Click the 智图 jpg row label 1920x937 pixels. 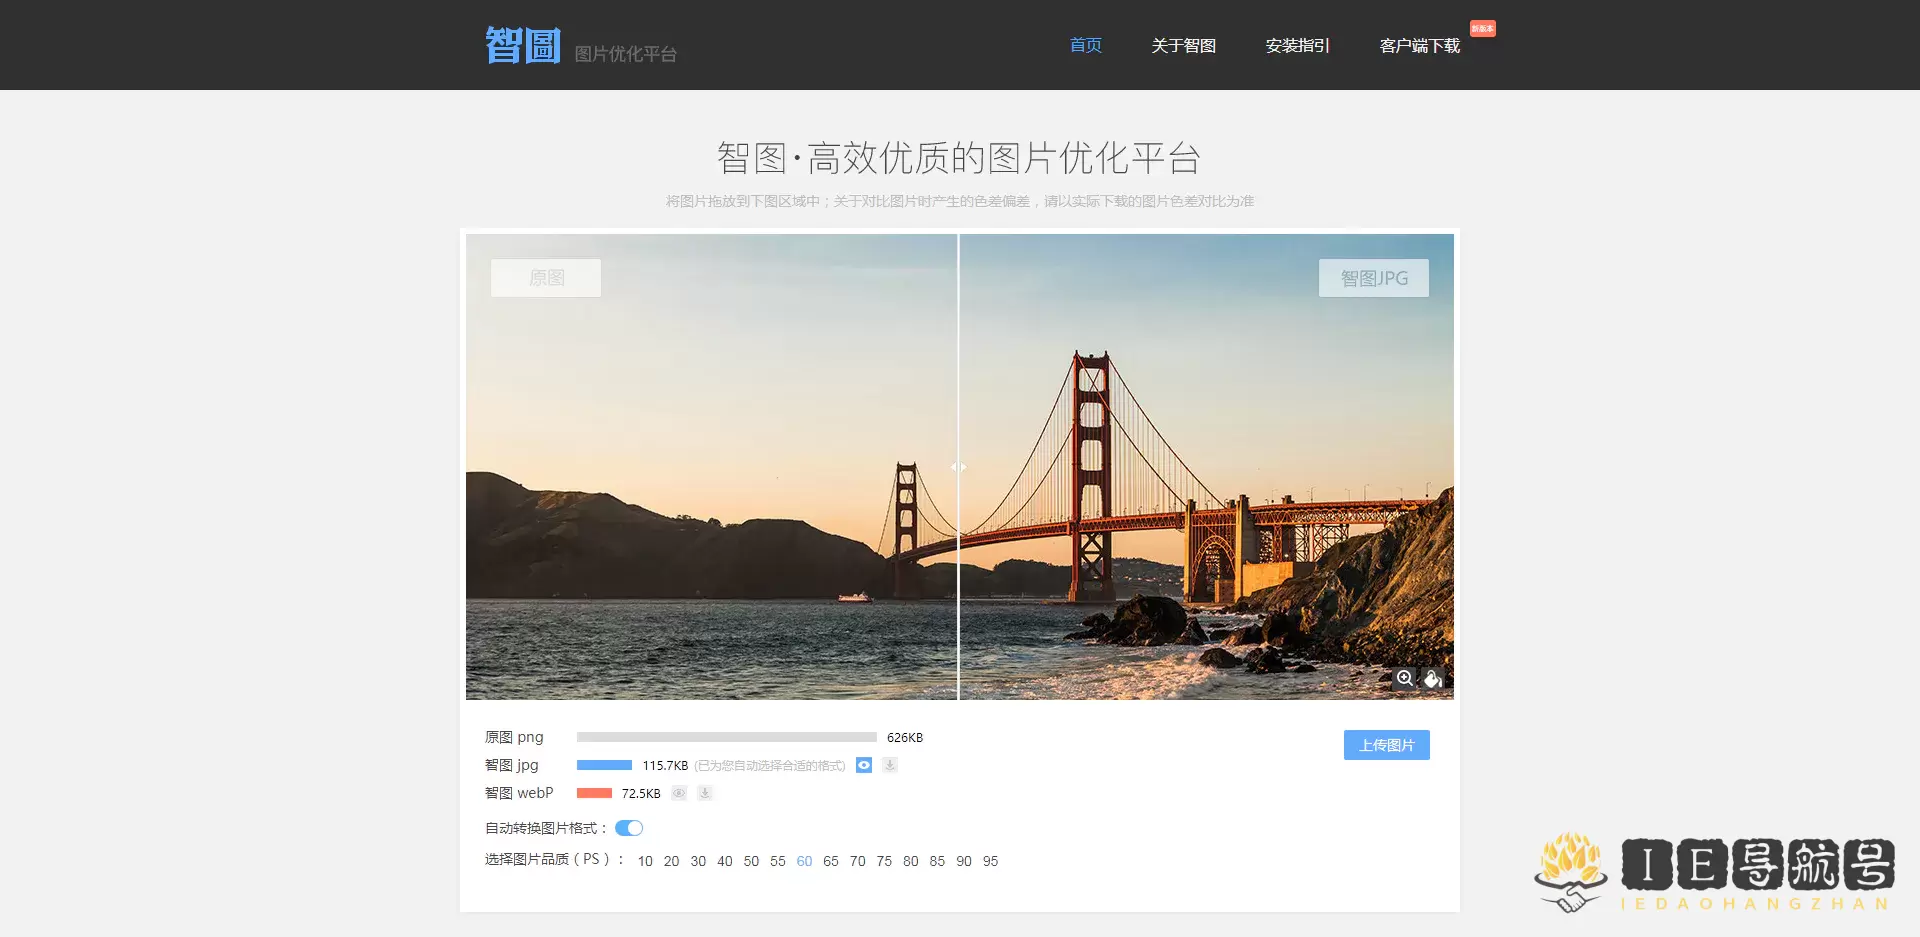click(512, 765)
